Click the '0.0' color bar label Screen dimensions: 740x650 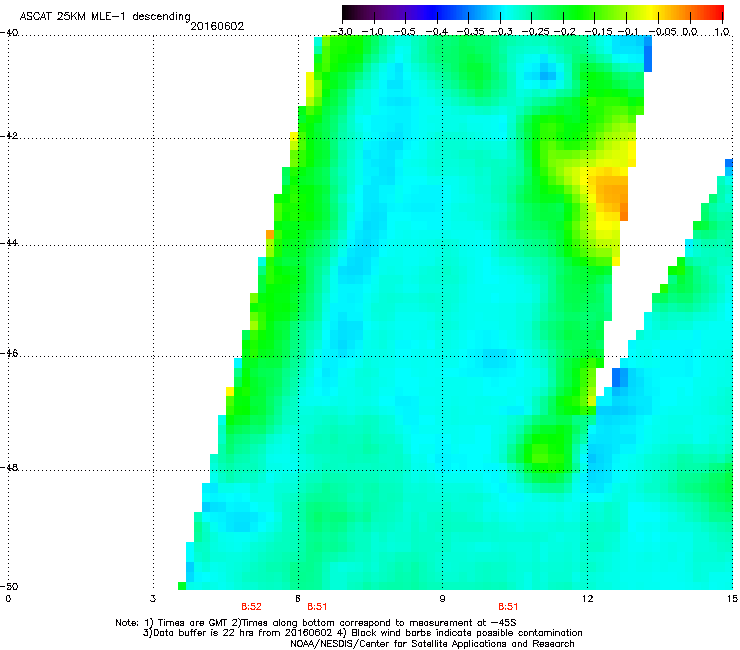tap(690, 32)
